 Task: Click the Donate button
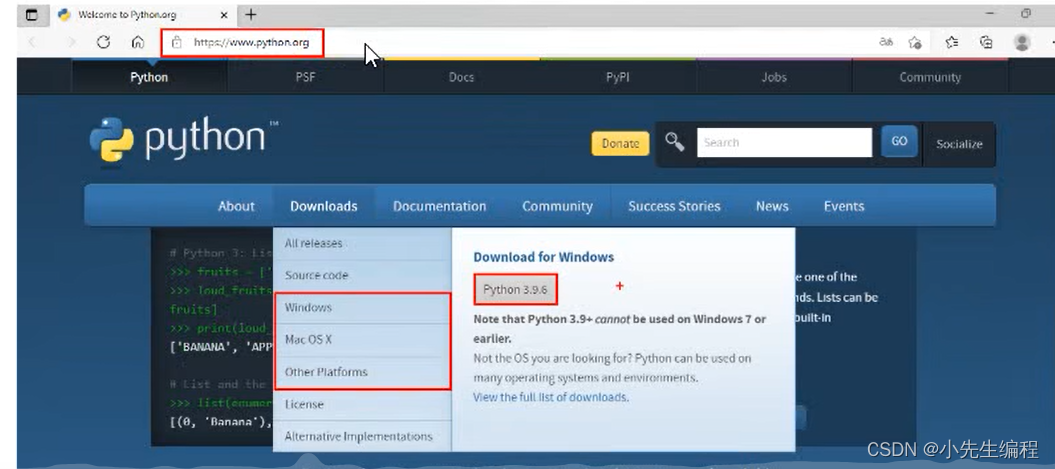(620, 143)
